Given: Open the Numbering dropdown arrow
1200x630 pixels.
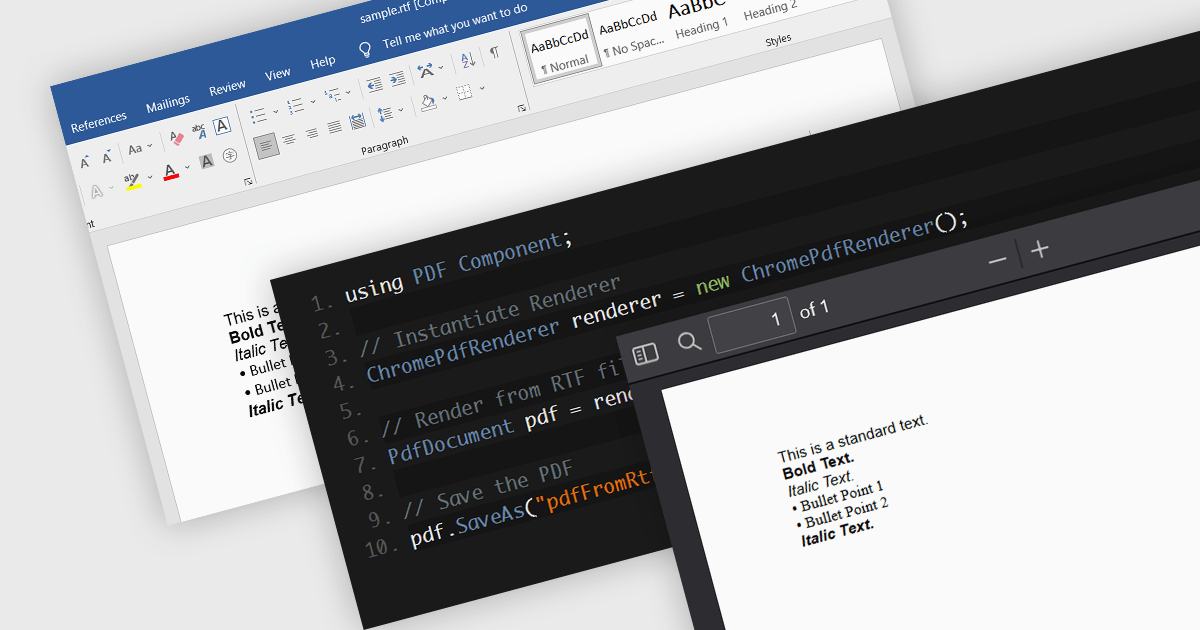Looking at the screenshot, I should [312, 101].
